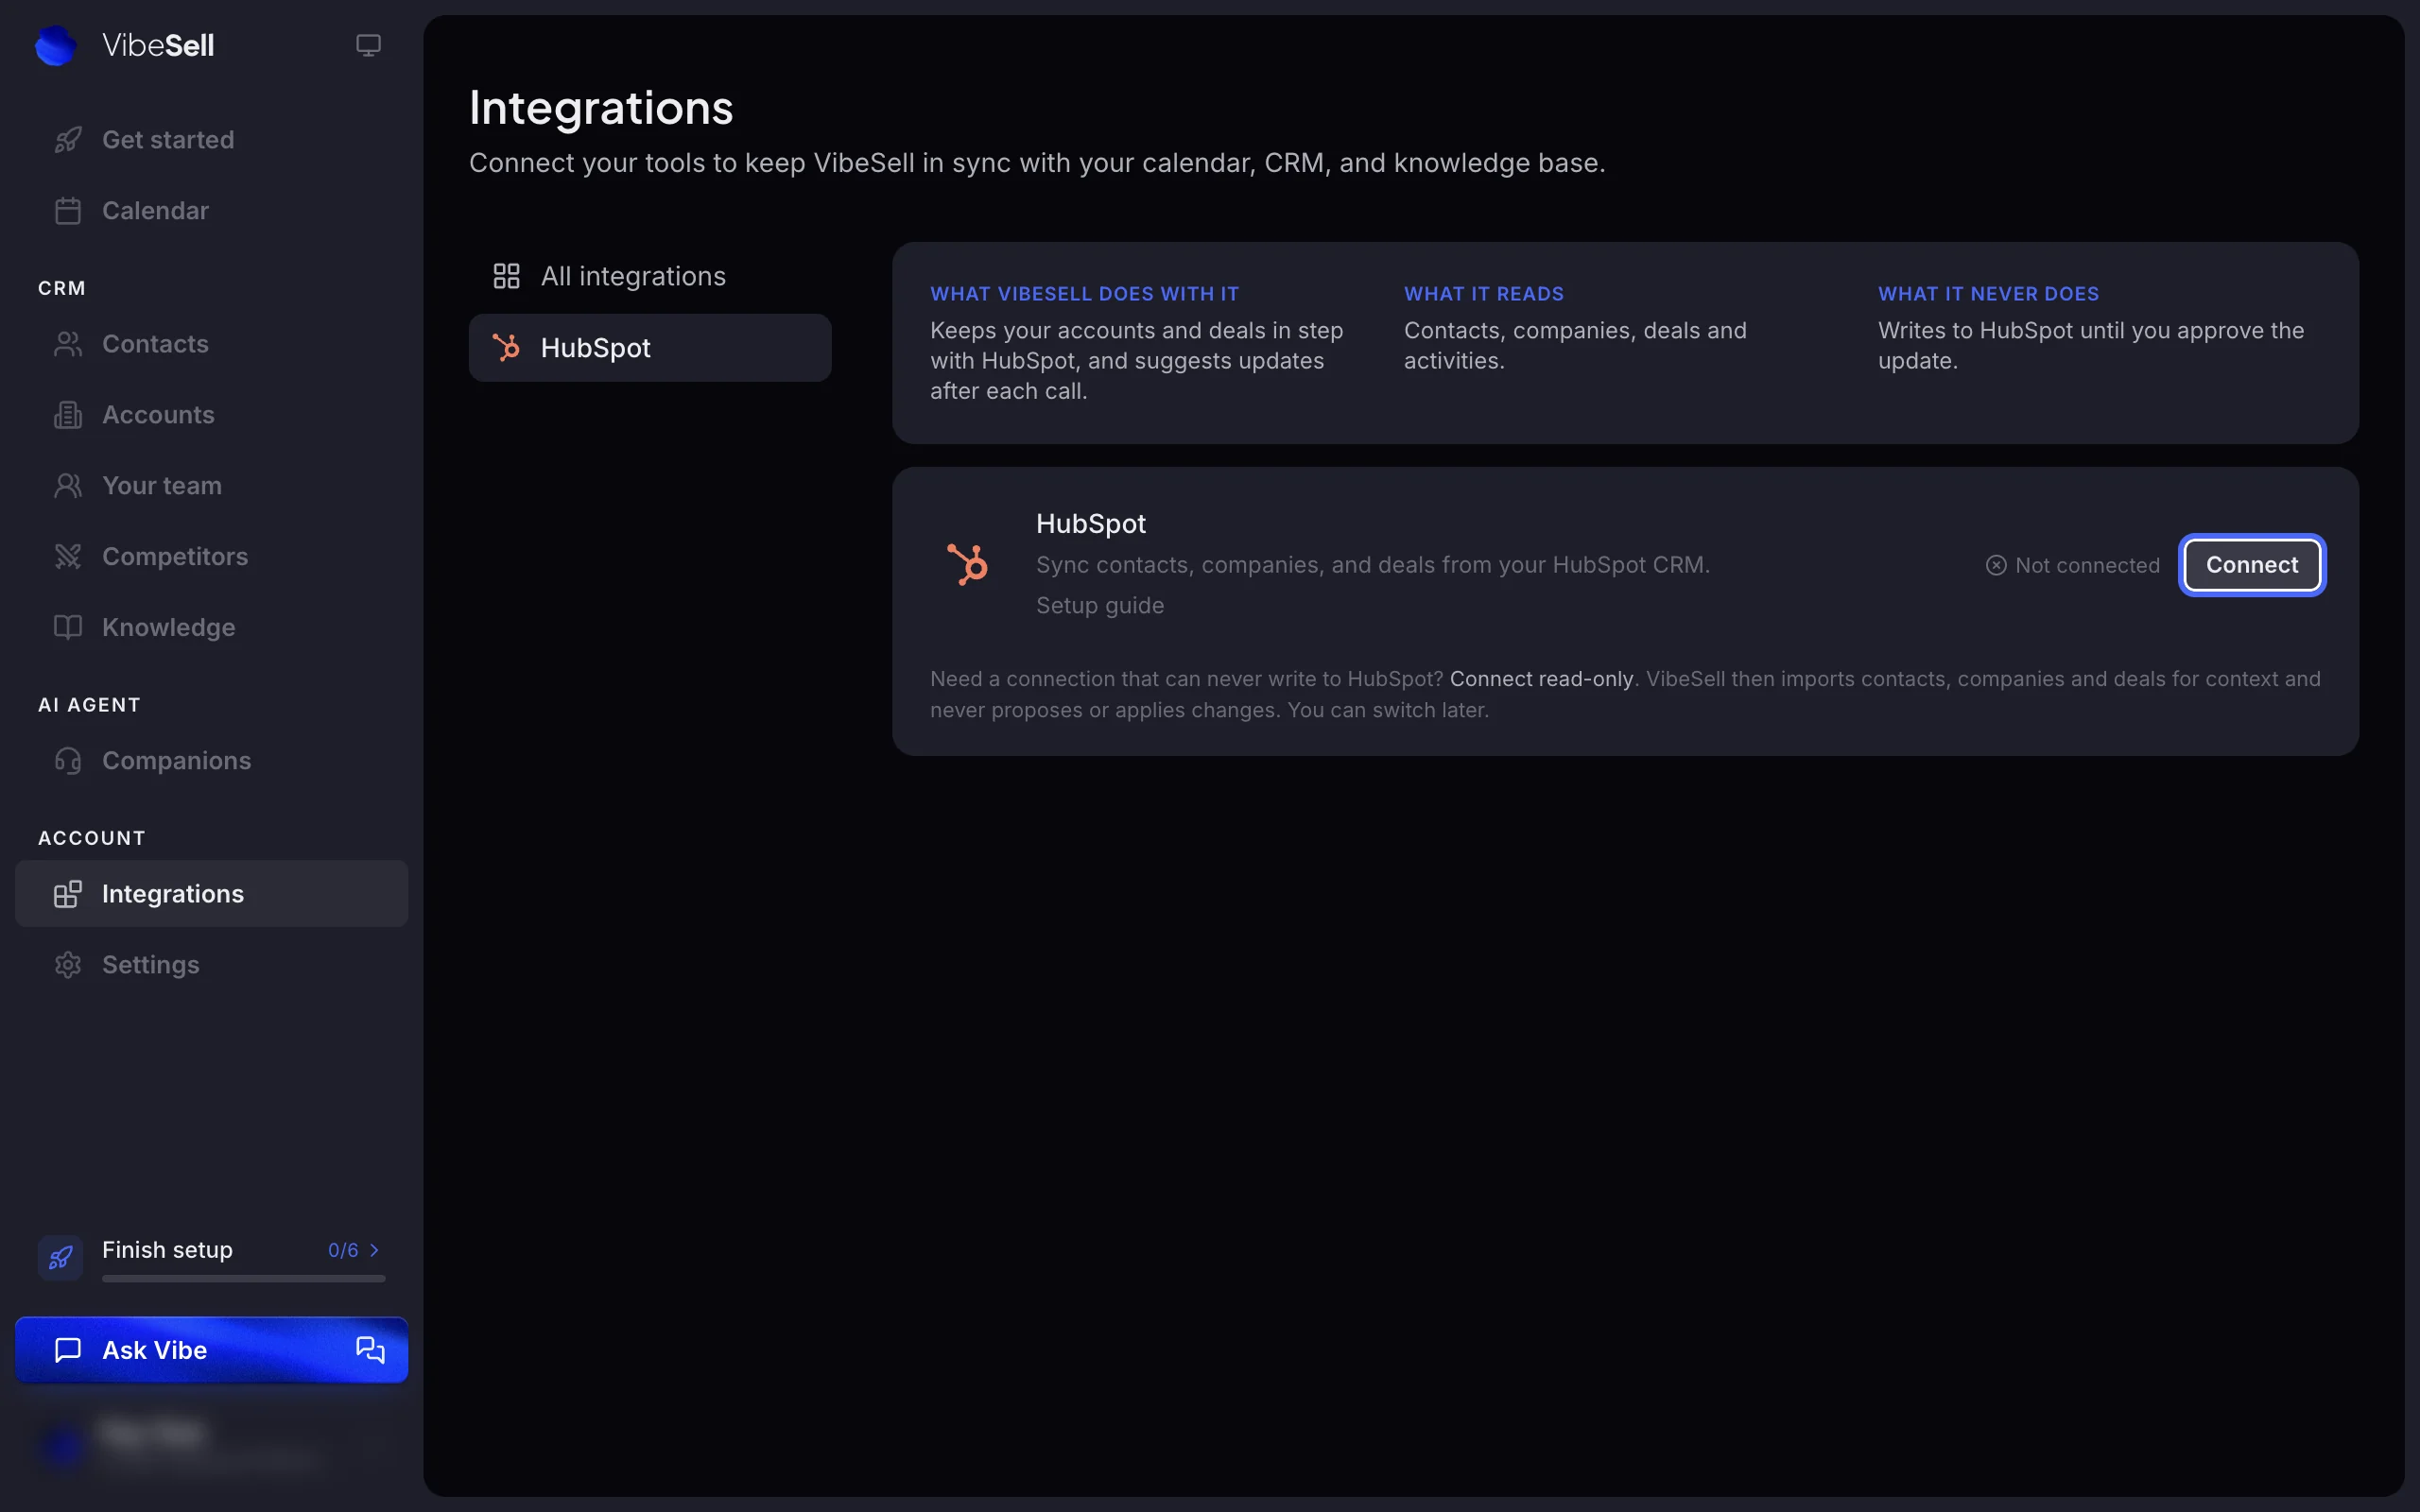Viewport: 2420px width, 1512px height.
Task: Click the large HubSpot logo in the card
Action: tap(967, 564)
